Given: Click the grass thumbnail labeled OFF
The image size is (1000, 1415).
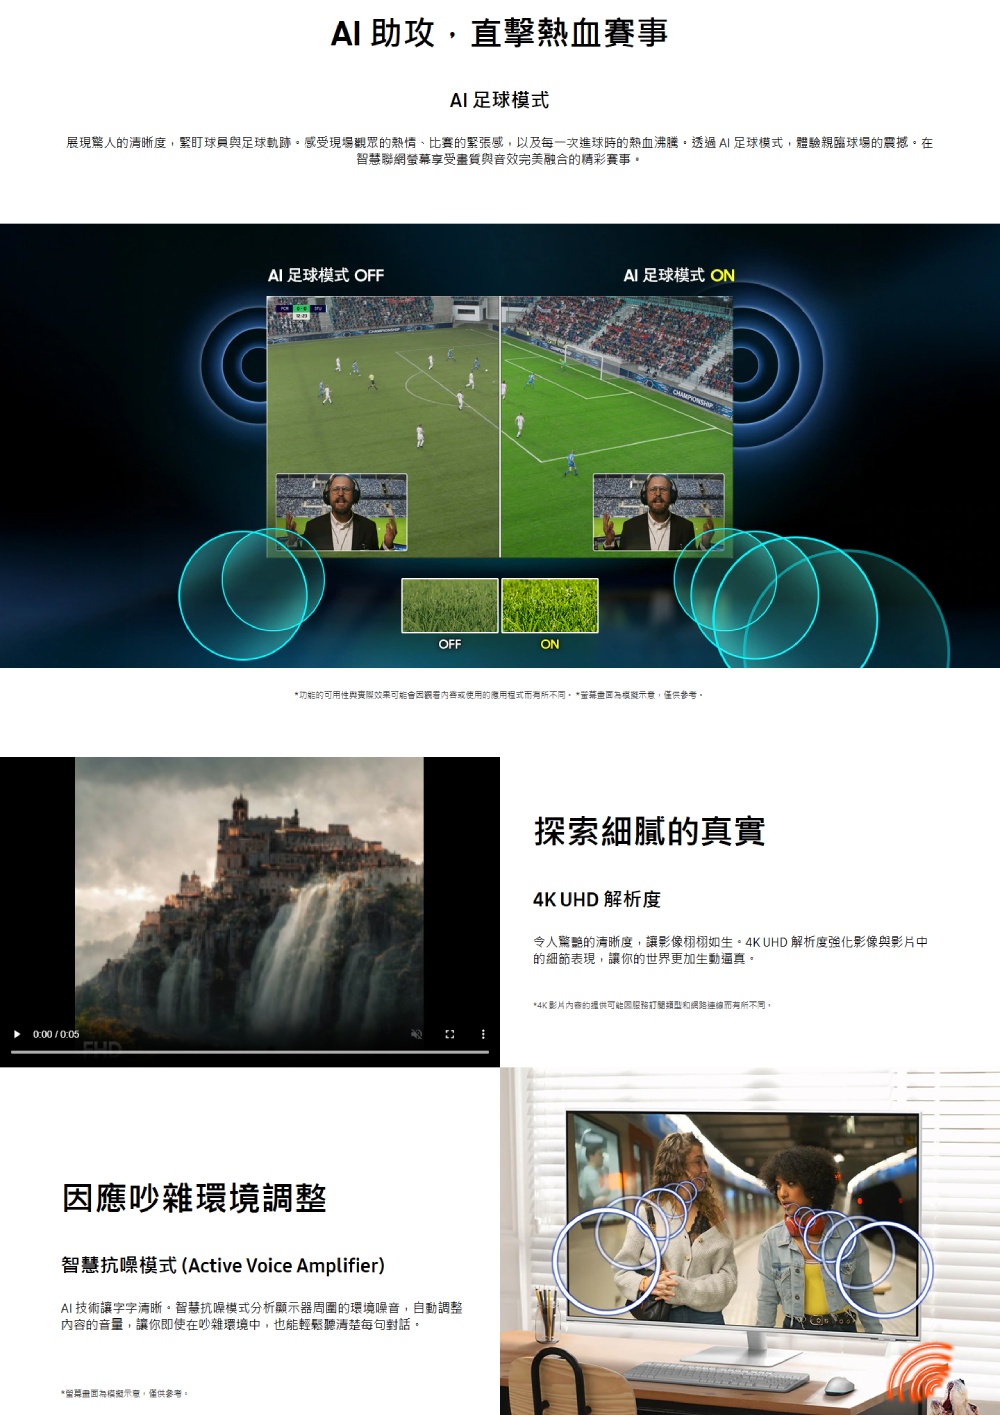Looking at the screenshot, I should point(450,605).
